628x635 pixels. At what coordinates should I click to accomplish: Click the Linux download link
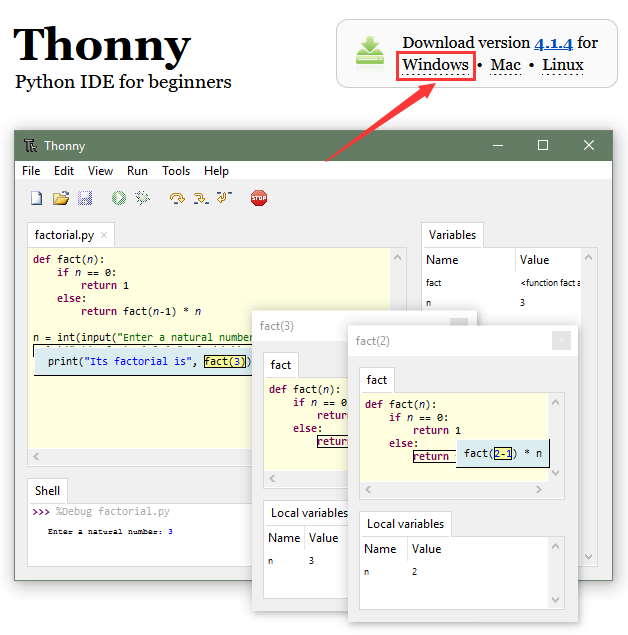[563, 65]
